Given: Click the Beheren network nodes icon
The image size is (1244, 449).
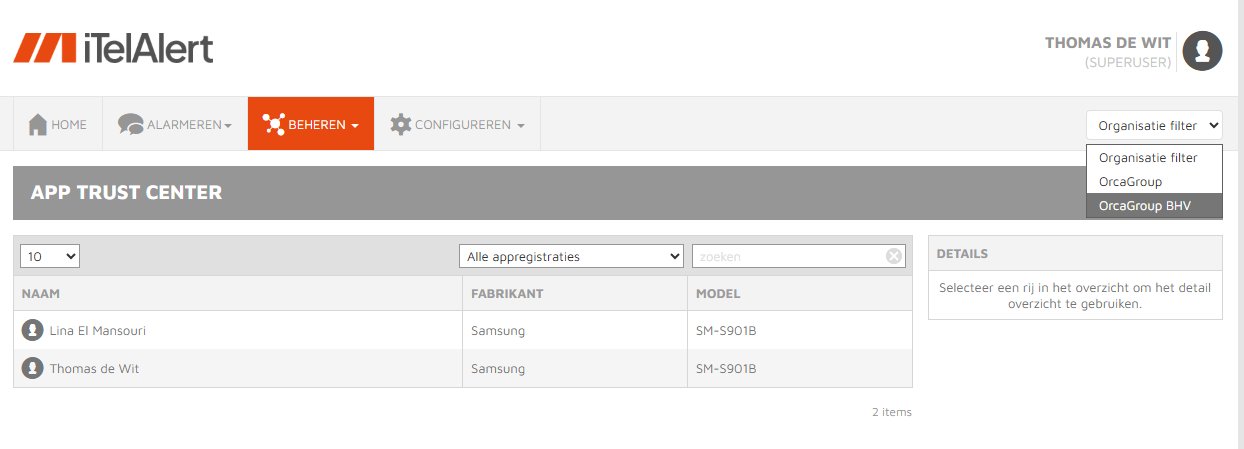Looking at the screenshot, I should click(x=273, y=125).
